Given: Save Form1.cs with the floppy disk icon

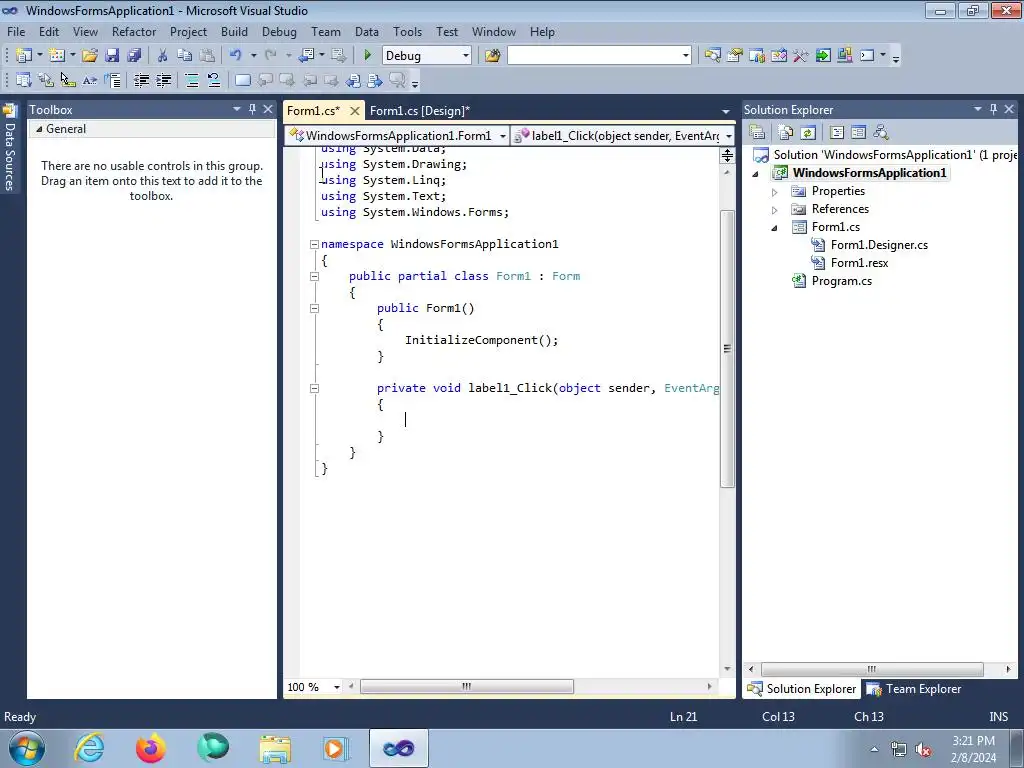Looking at the screenshot, I should click(112, 56).
